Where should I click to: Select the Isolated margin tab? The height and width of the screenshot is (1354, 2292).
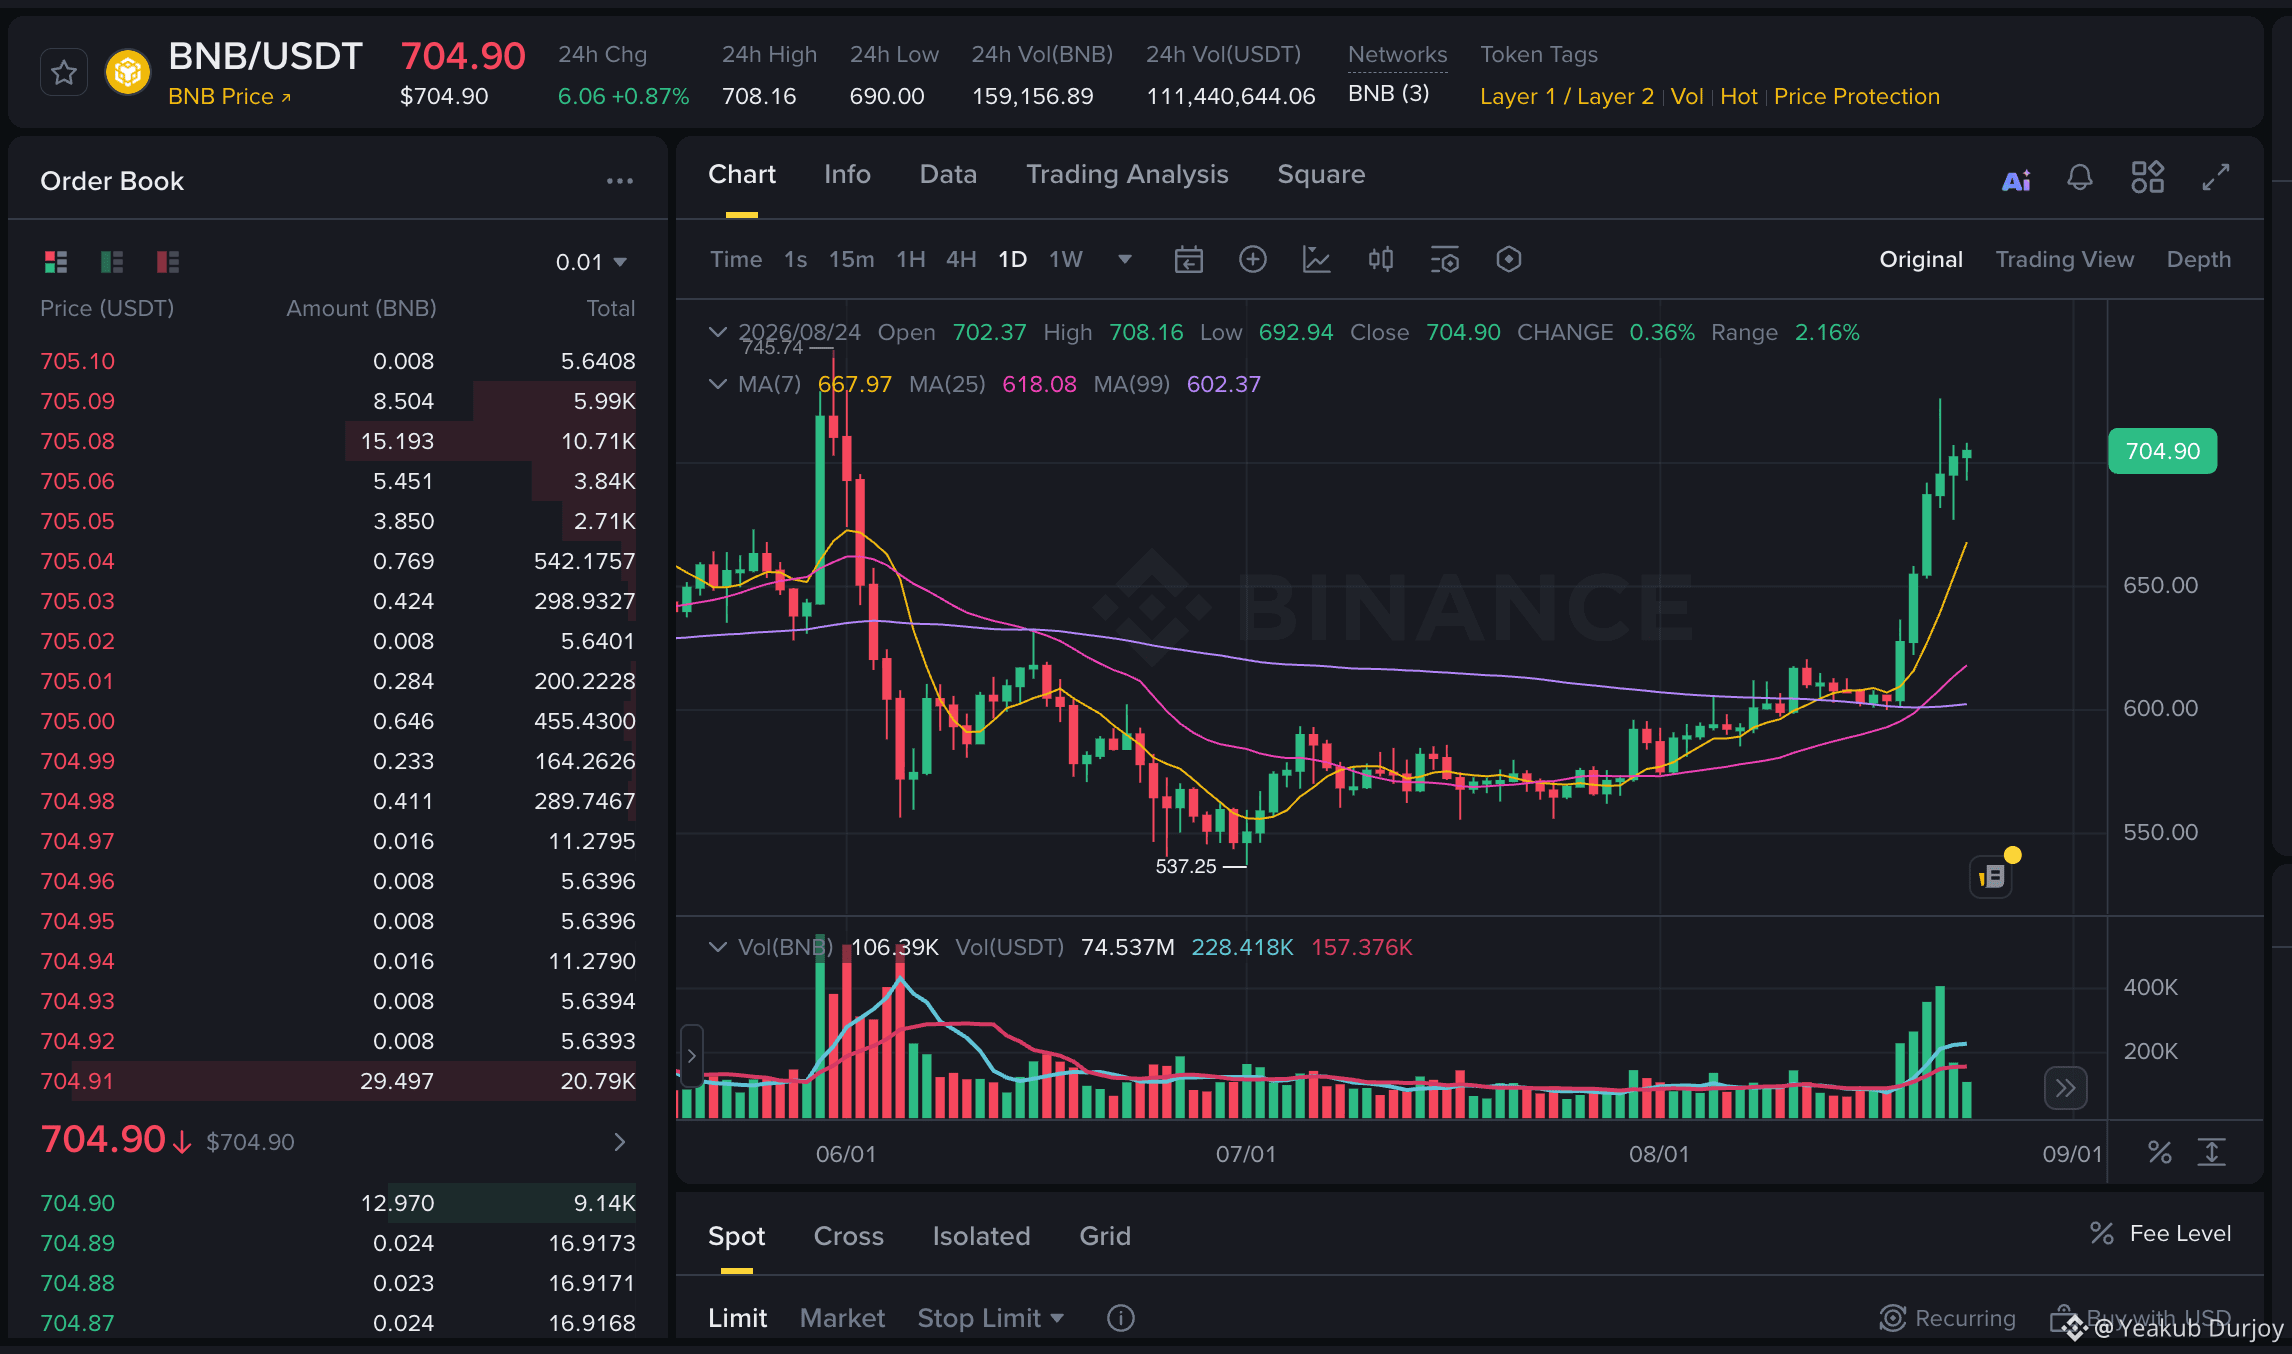(x=981, y=1237)
